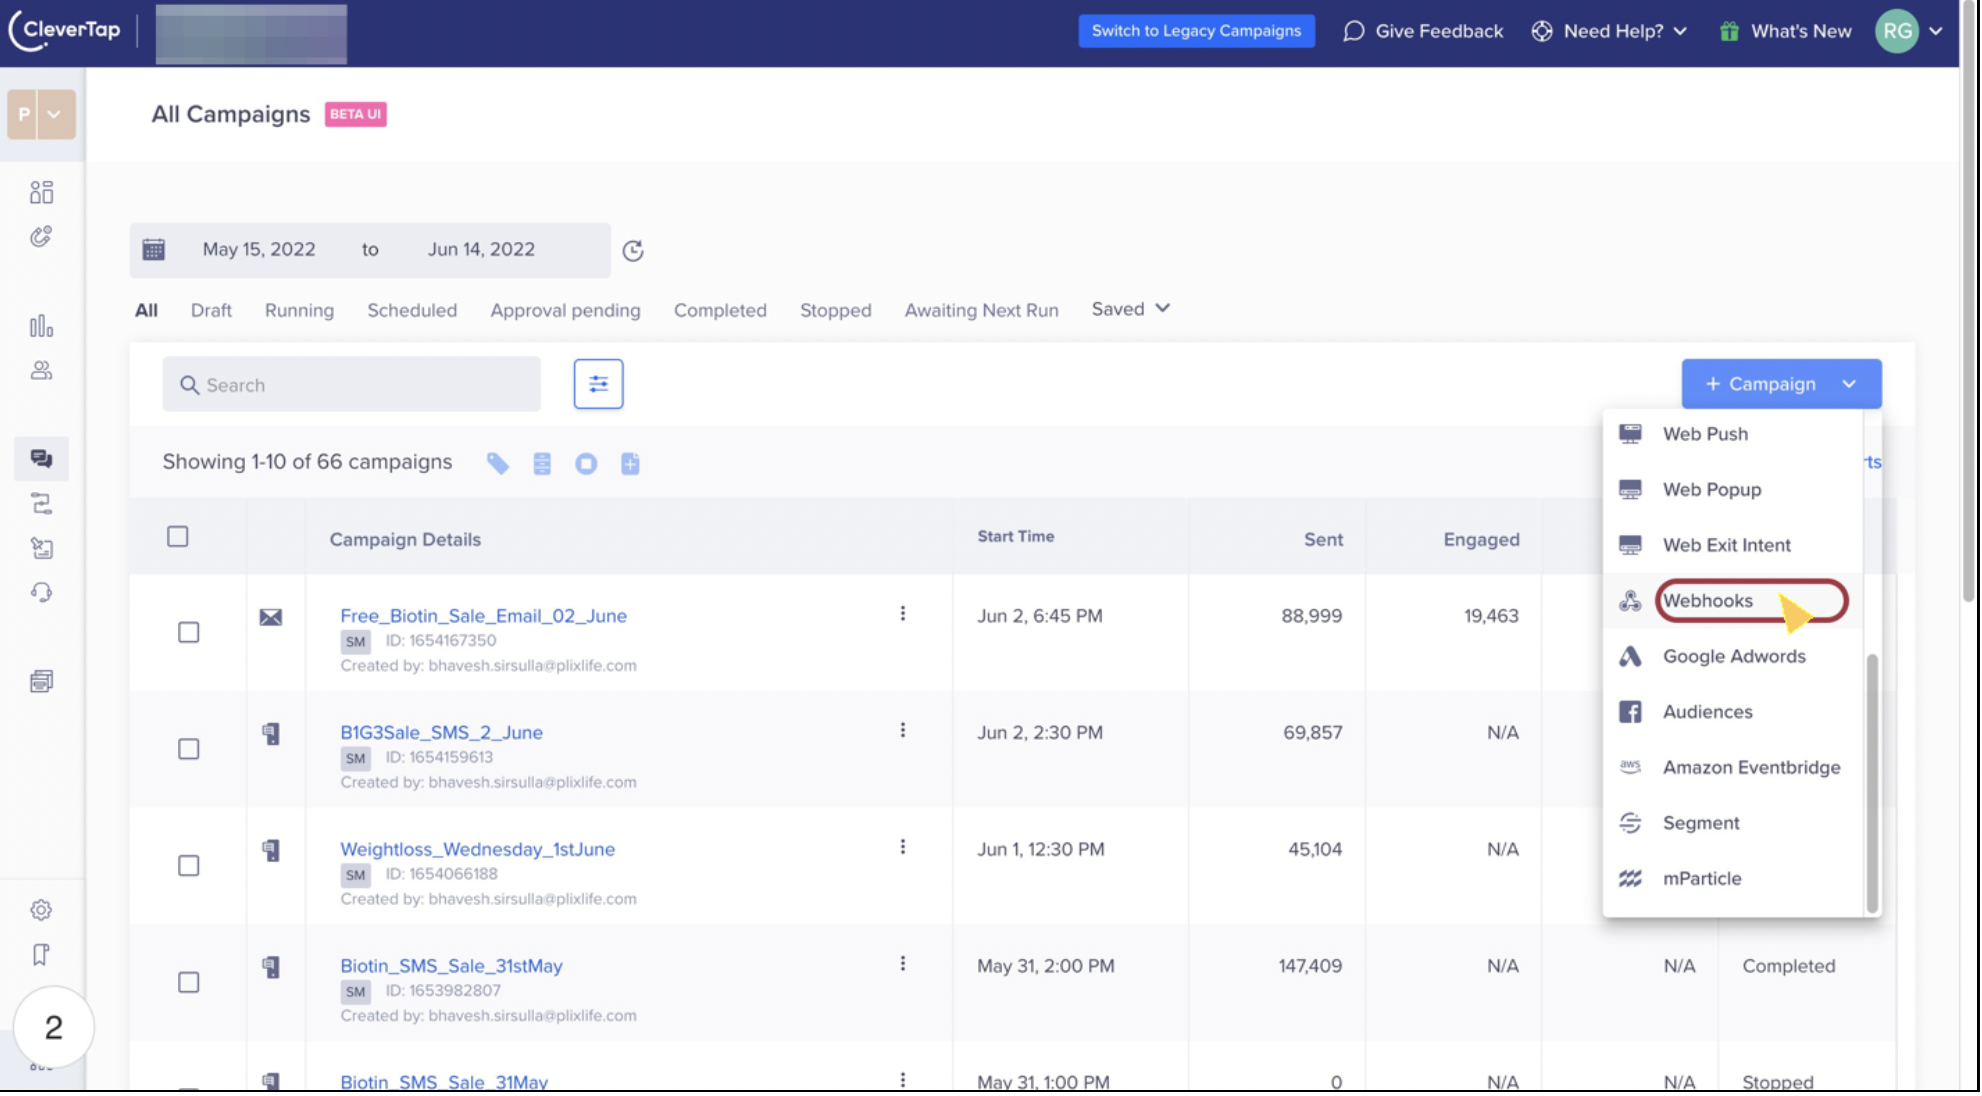1982x1096 pixels.
Task: Open kebab menu for Free_Biotin_Sale_Email_02_June
Action: 902,613
